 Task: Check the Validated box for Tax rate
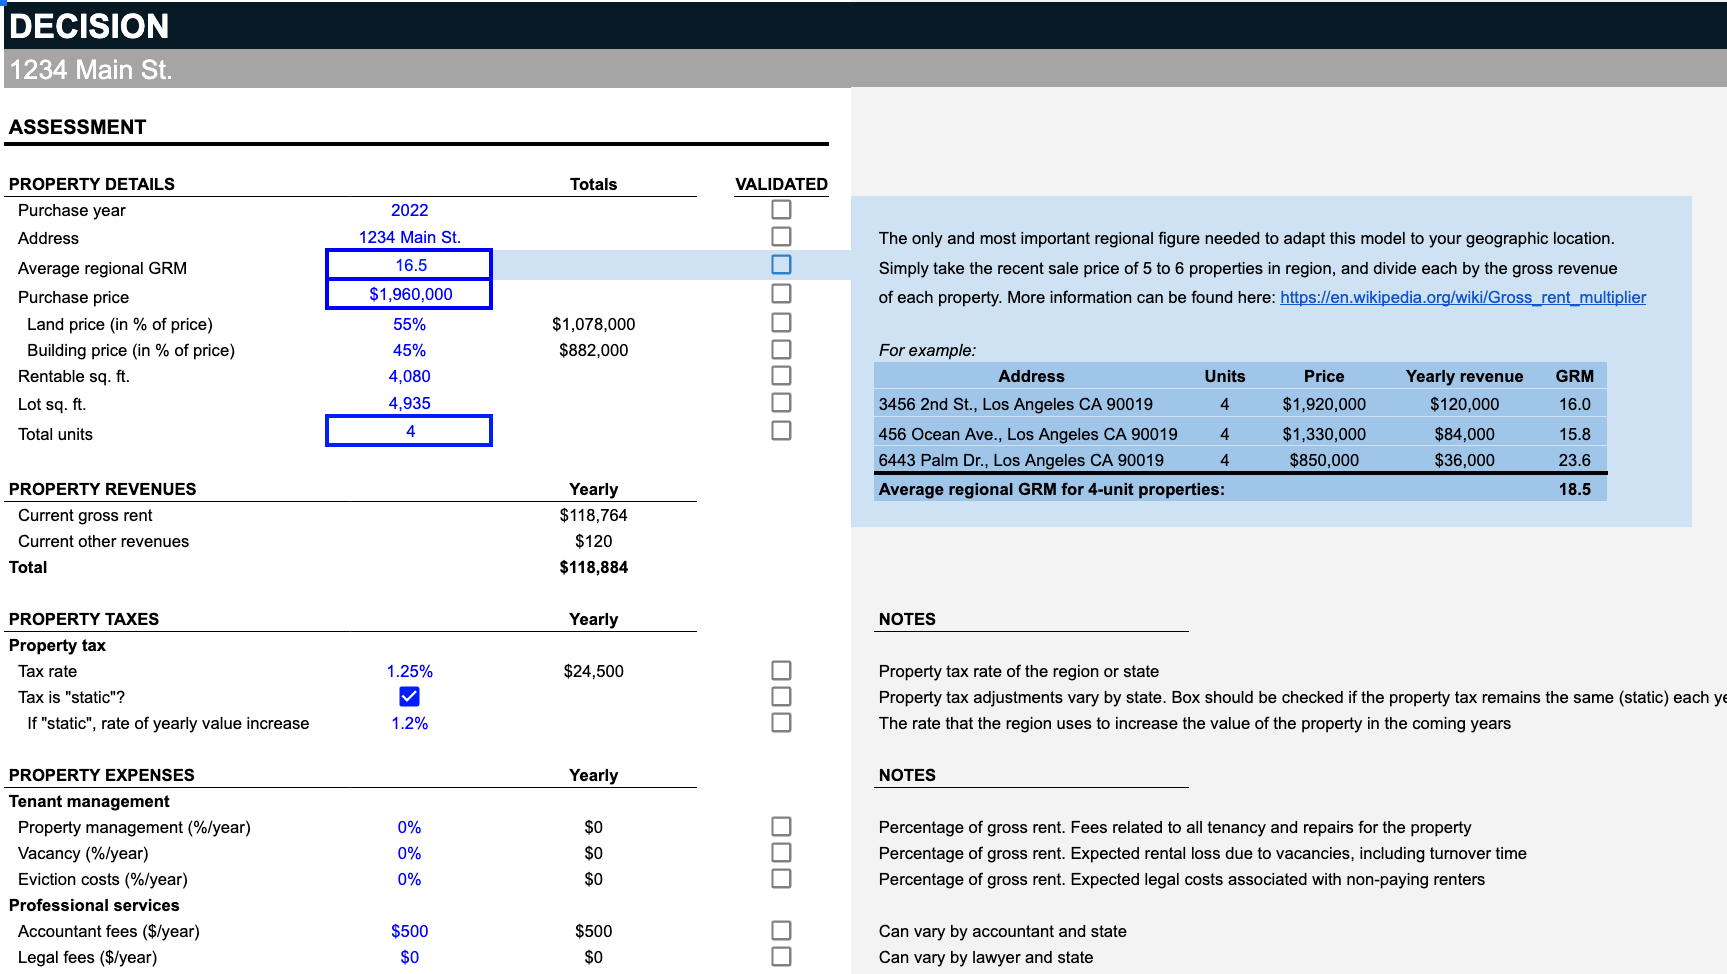(x=781, y=670)
